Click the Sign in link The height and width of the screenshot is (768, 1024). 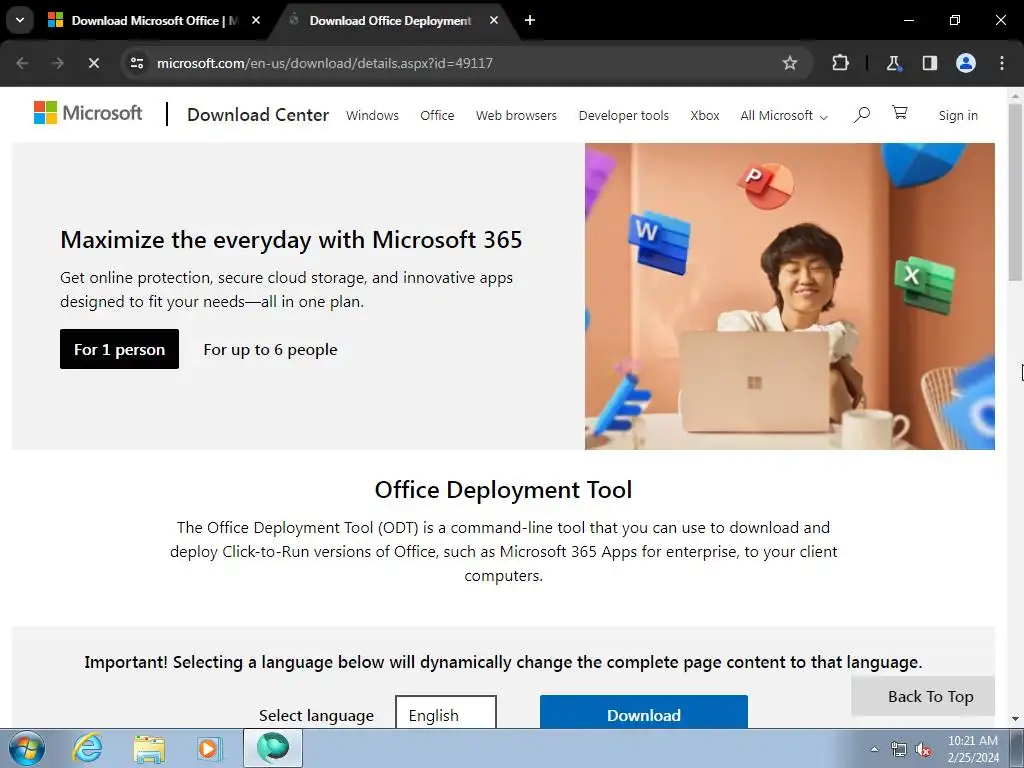coord(958,116)
